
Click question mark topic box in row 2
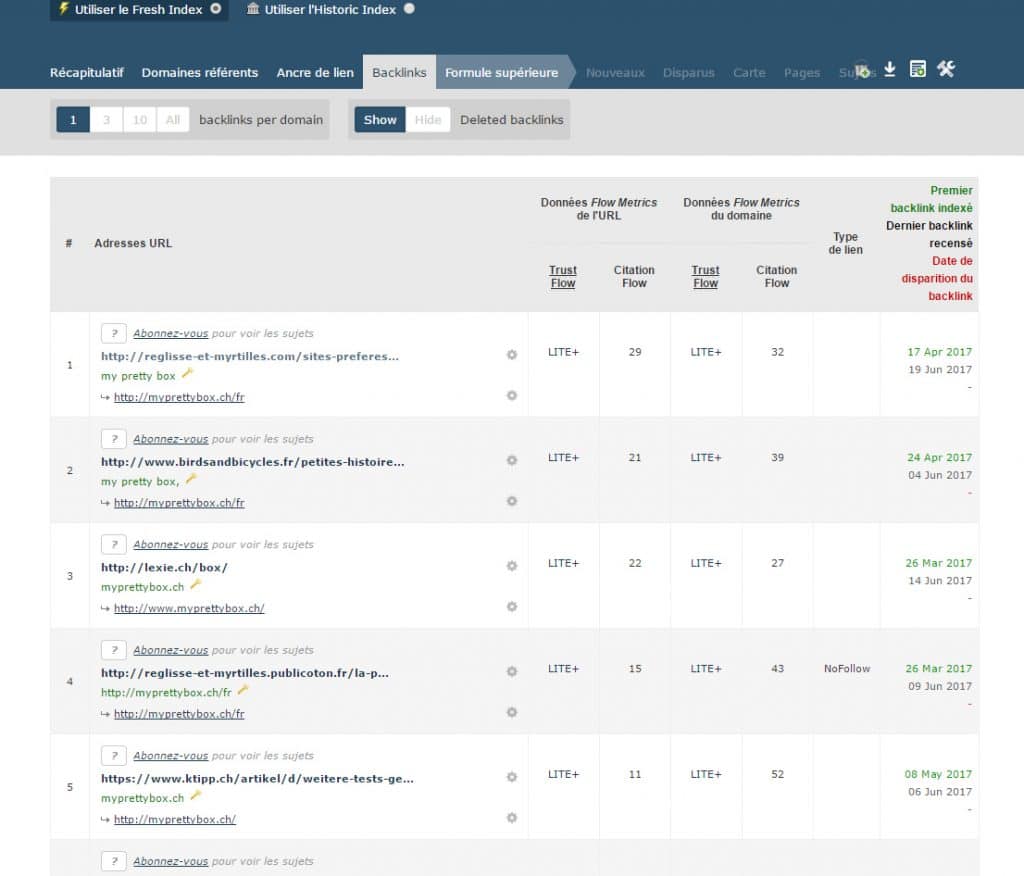click(114, 439)
